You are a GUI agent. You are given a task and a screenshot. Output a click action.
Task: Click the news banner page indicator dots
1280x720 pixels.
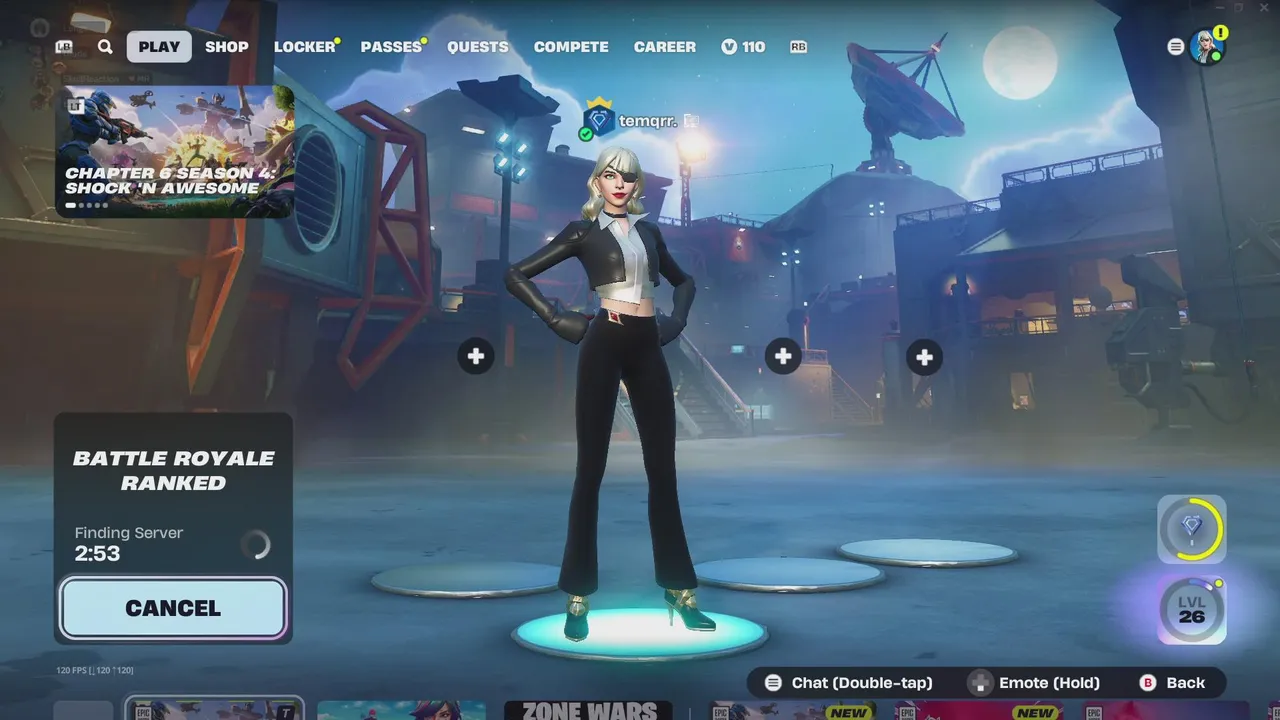pos(87,206)
